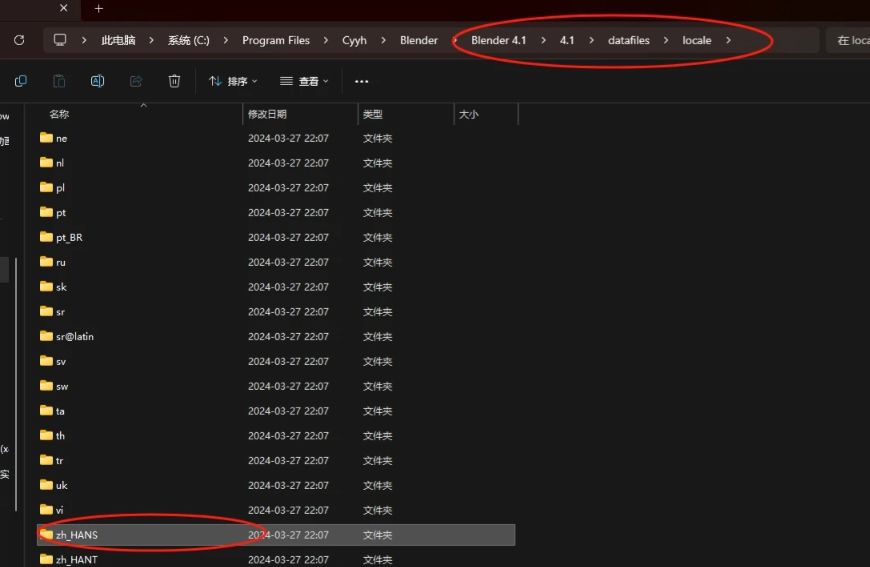Select the ru folder
The width and height of the screenshot is (870, 567).
coord(276,262)
